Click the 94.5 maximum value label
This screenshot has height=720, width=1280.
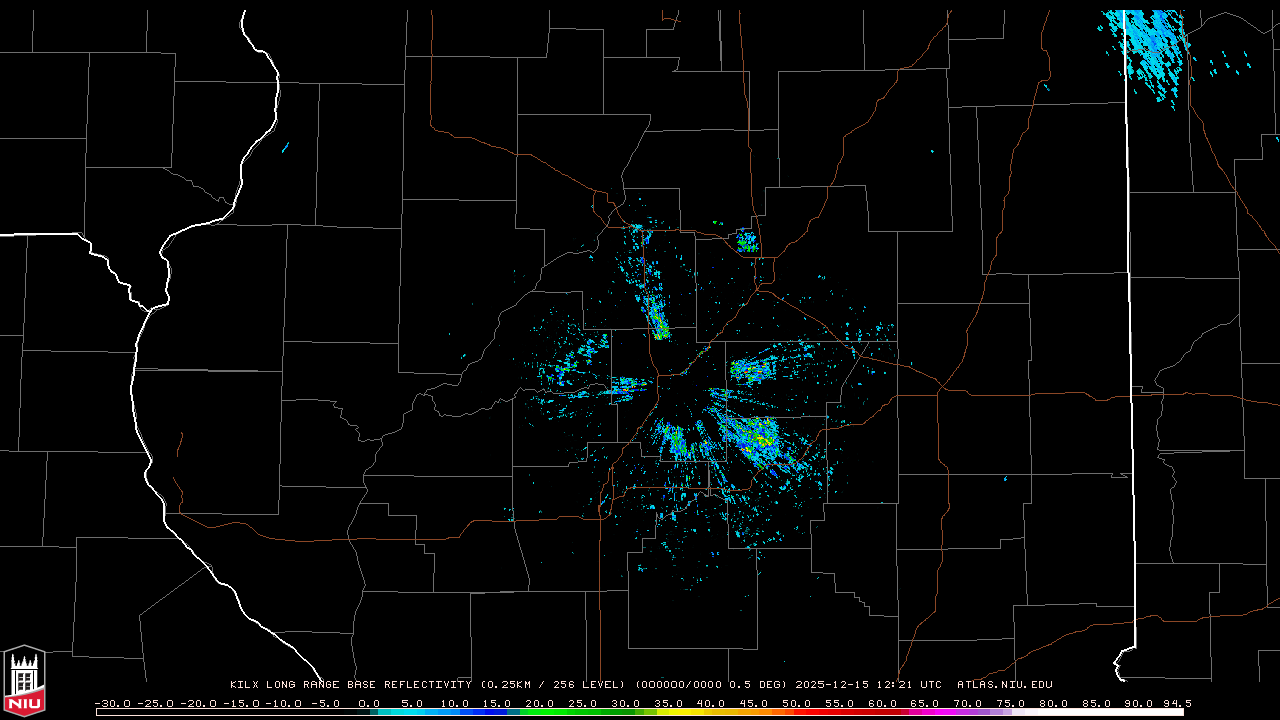pos(1176,703)
